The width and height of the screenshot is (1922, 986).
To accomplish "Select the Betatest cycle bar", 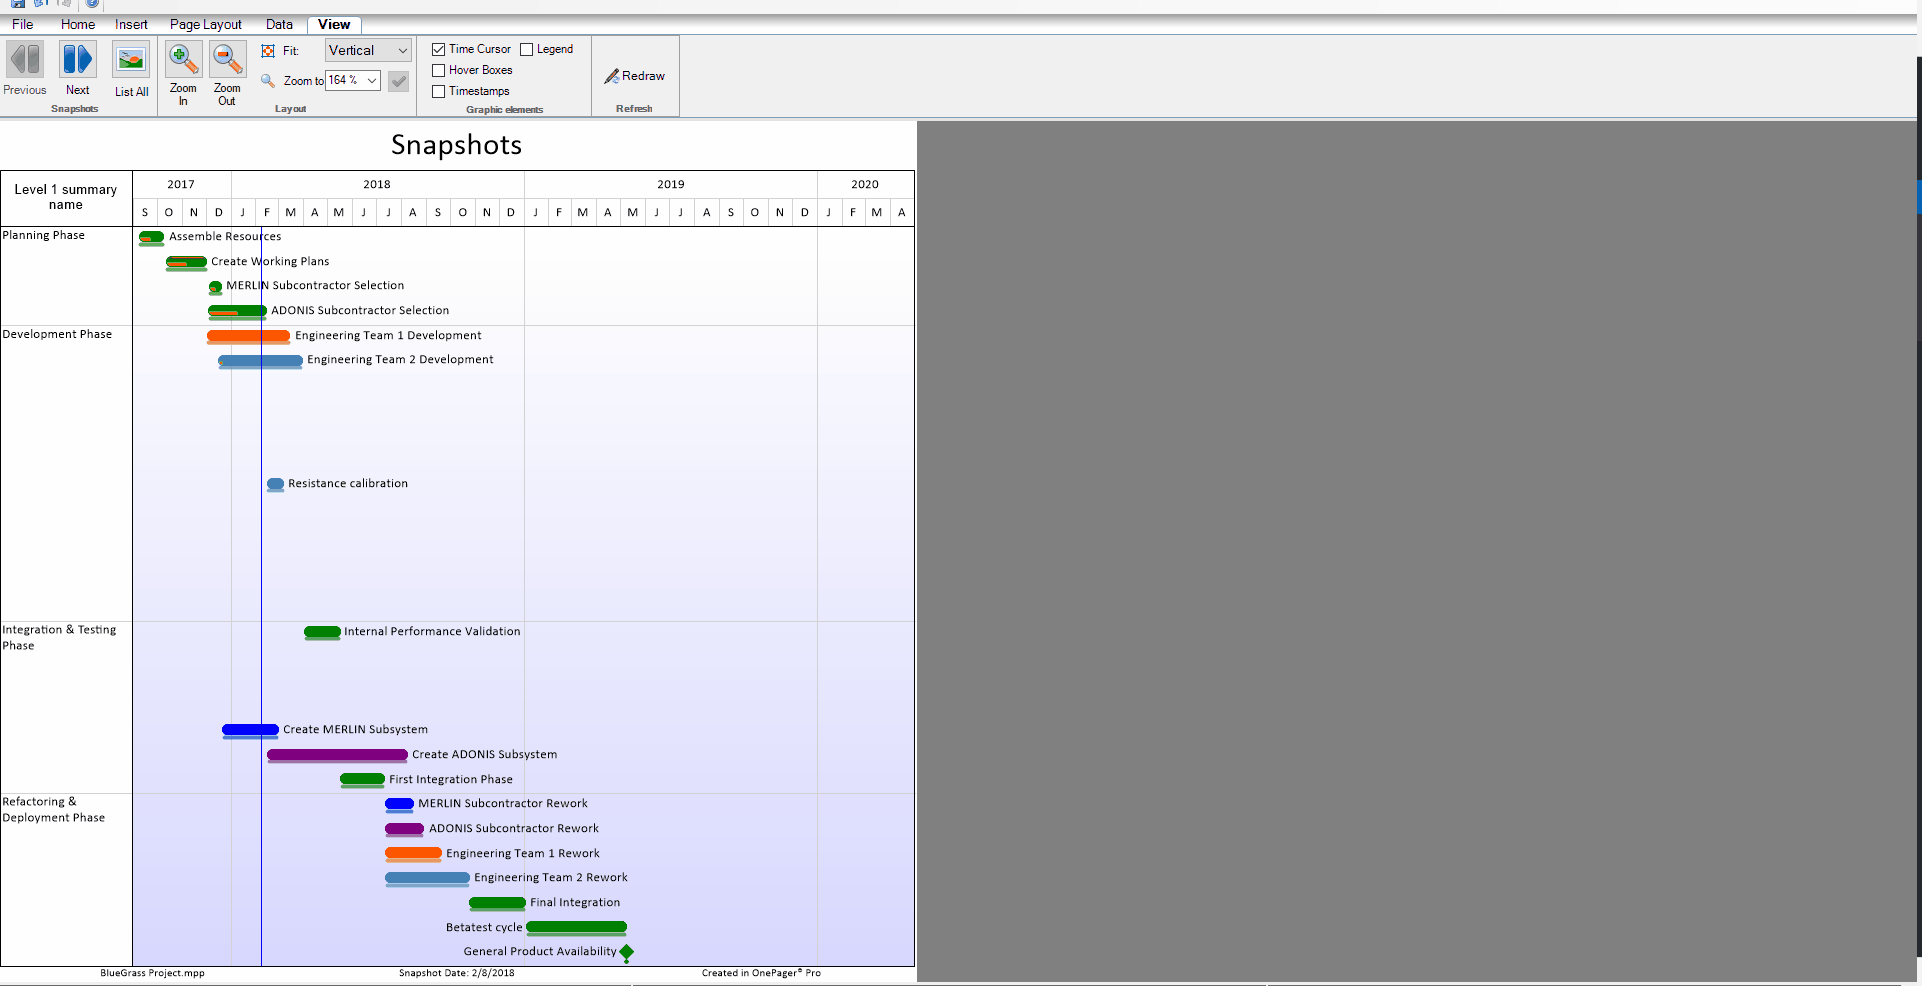I will 576,927.
